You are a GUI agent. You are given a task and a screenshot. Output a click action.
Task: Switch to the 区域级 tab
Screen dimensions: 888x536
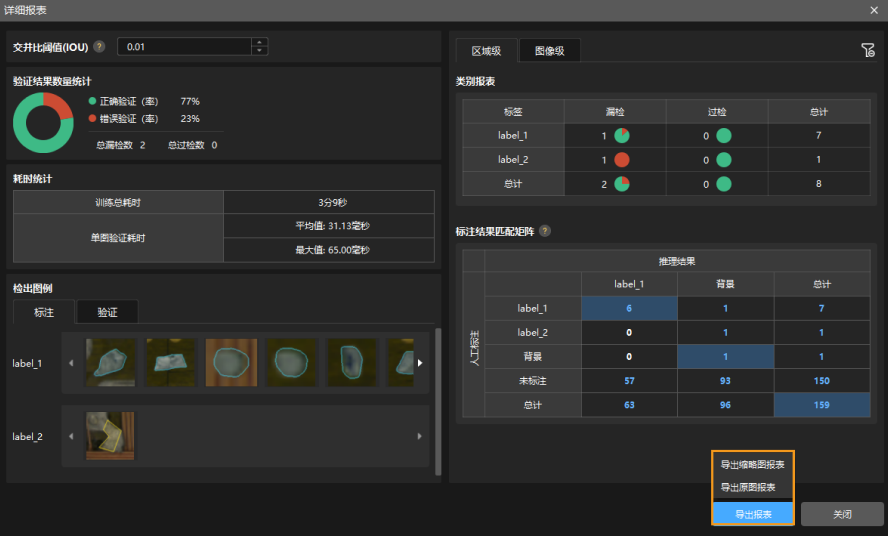click(x=486, y=50)
